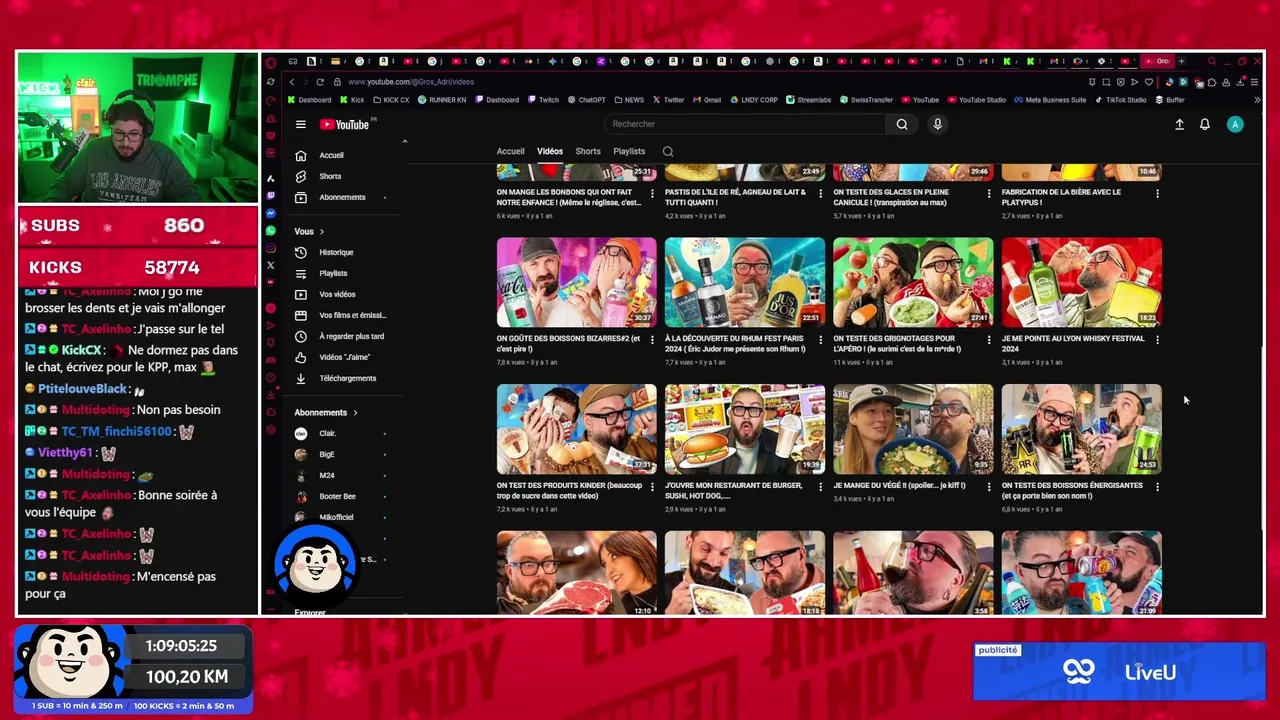Click the search magnifier button
This screenshot has height=720, width=1280.
pyautogui.click(x=902, y=124)
